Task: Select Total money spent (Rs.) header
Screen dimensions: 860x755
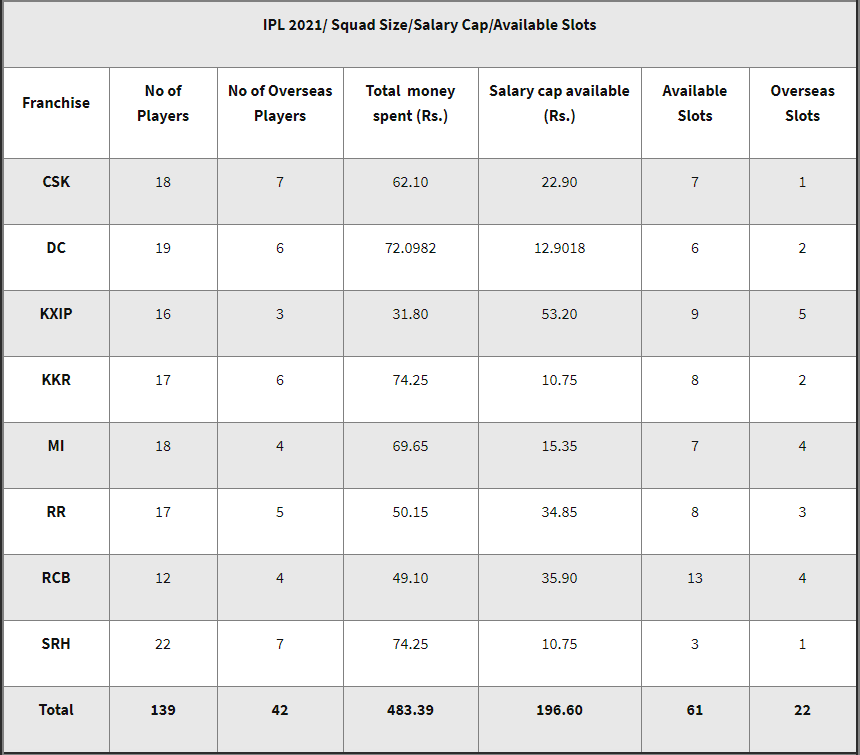Action: (410, 103)
